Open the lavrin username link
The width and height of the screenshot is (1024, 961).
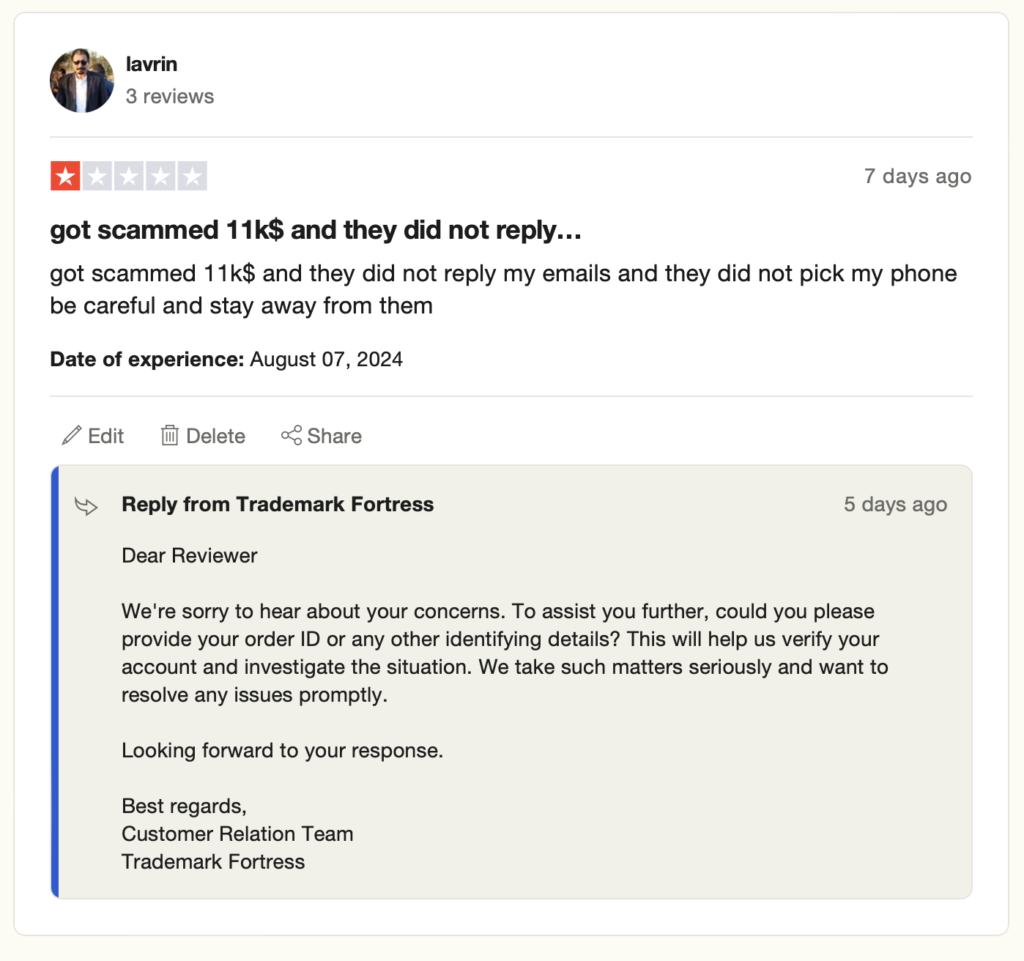point(152,65)
